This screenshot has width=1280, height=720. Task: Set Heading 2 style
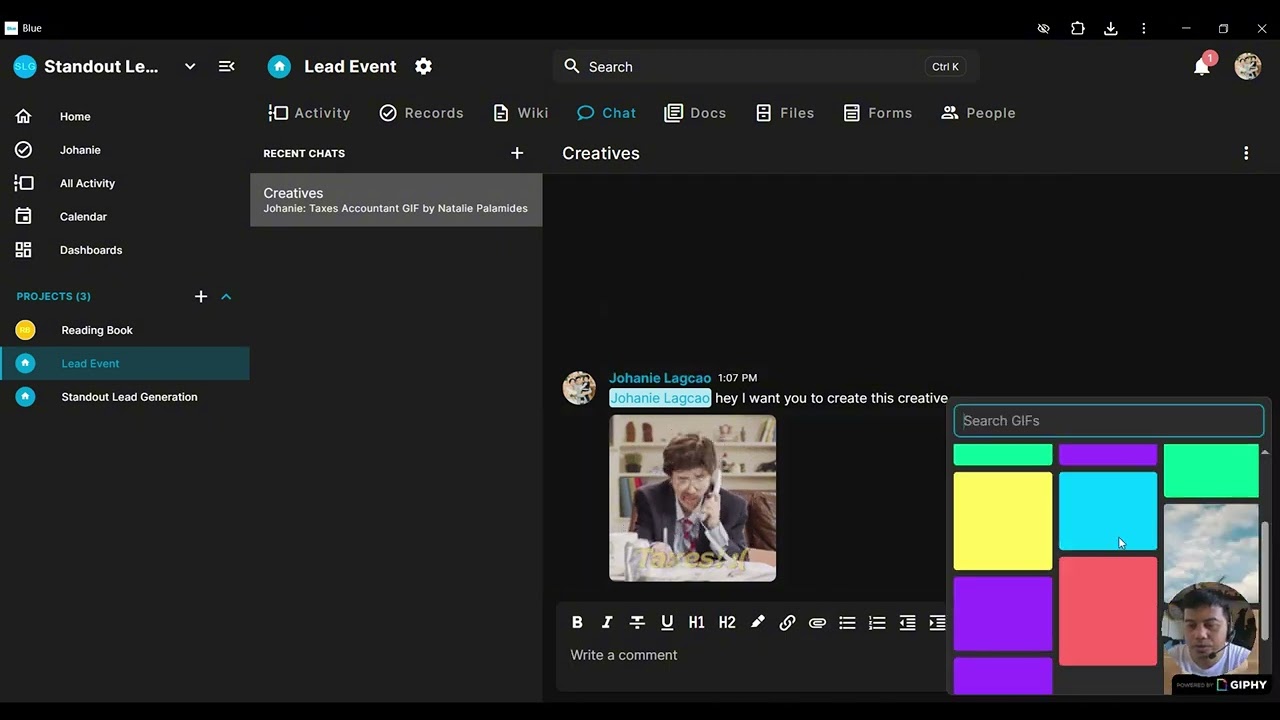pyautogui.click(x=727, y=622)
